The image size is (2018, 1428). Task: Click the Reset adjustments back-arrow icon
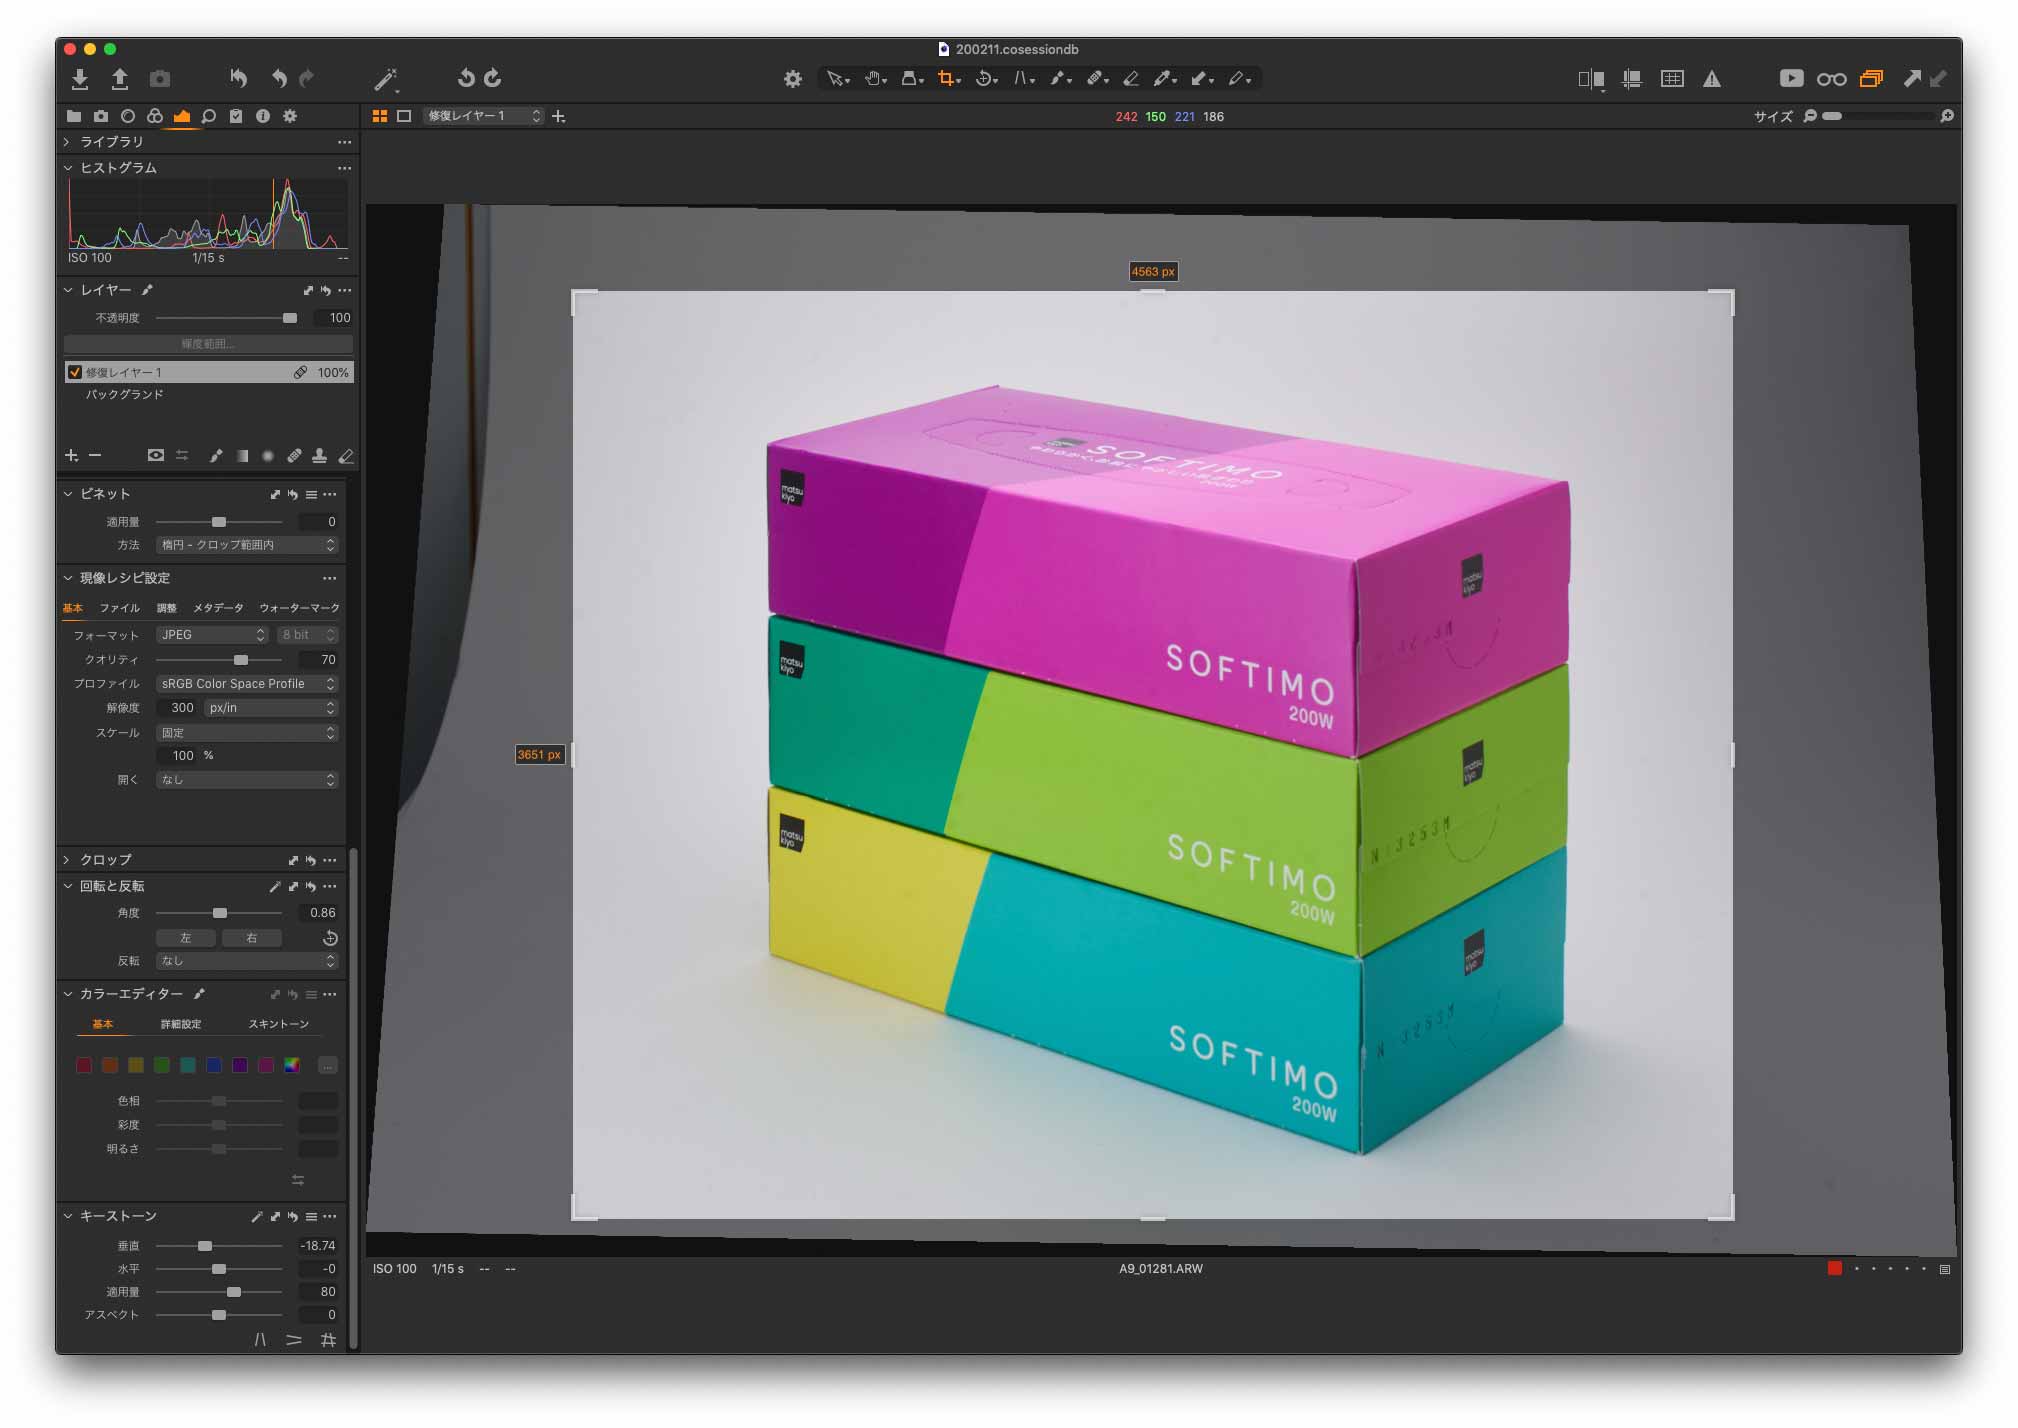coord(238,78)
